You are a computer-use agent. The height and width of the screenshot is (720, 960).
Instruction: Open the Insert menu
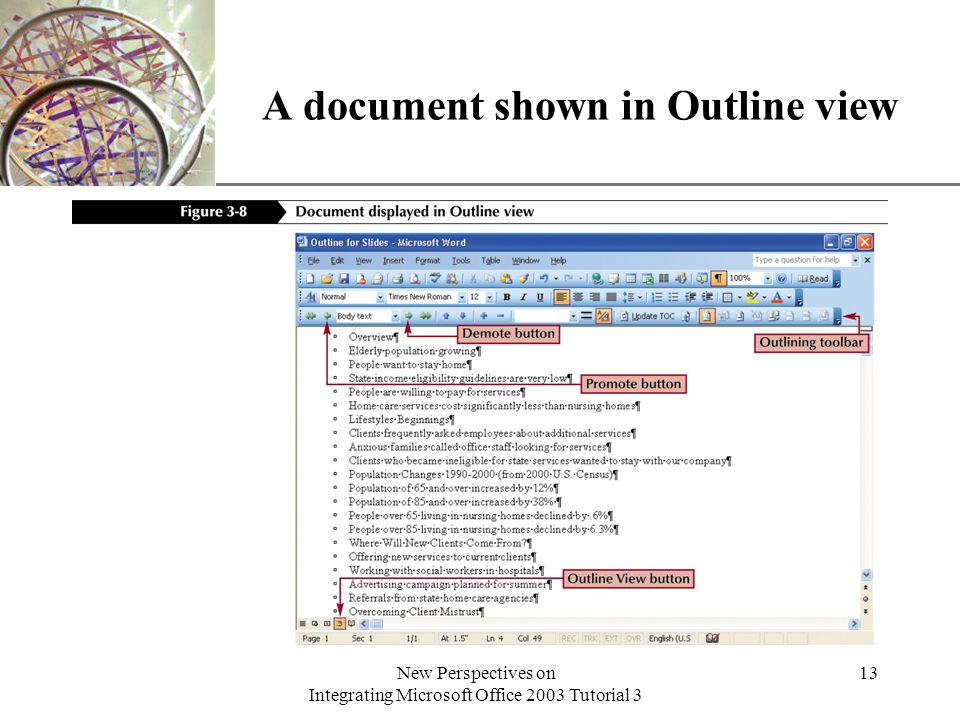[x=393, y=260]
